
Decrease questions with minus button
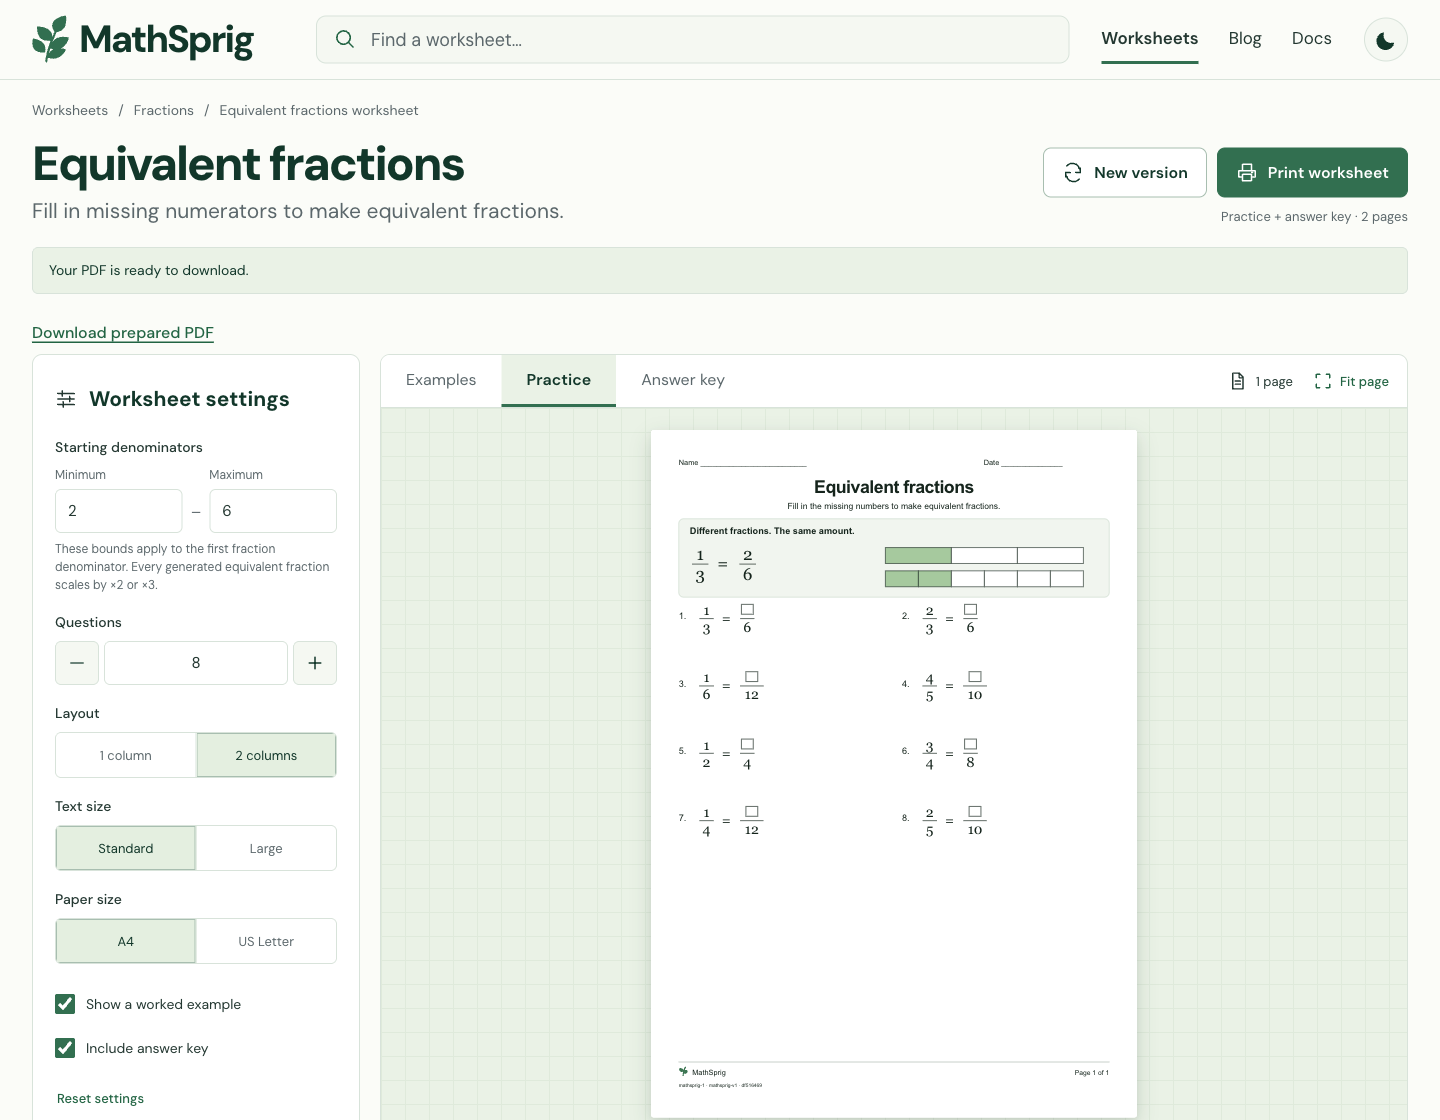click(77, 663)
